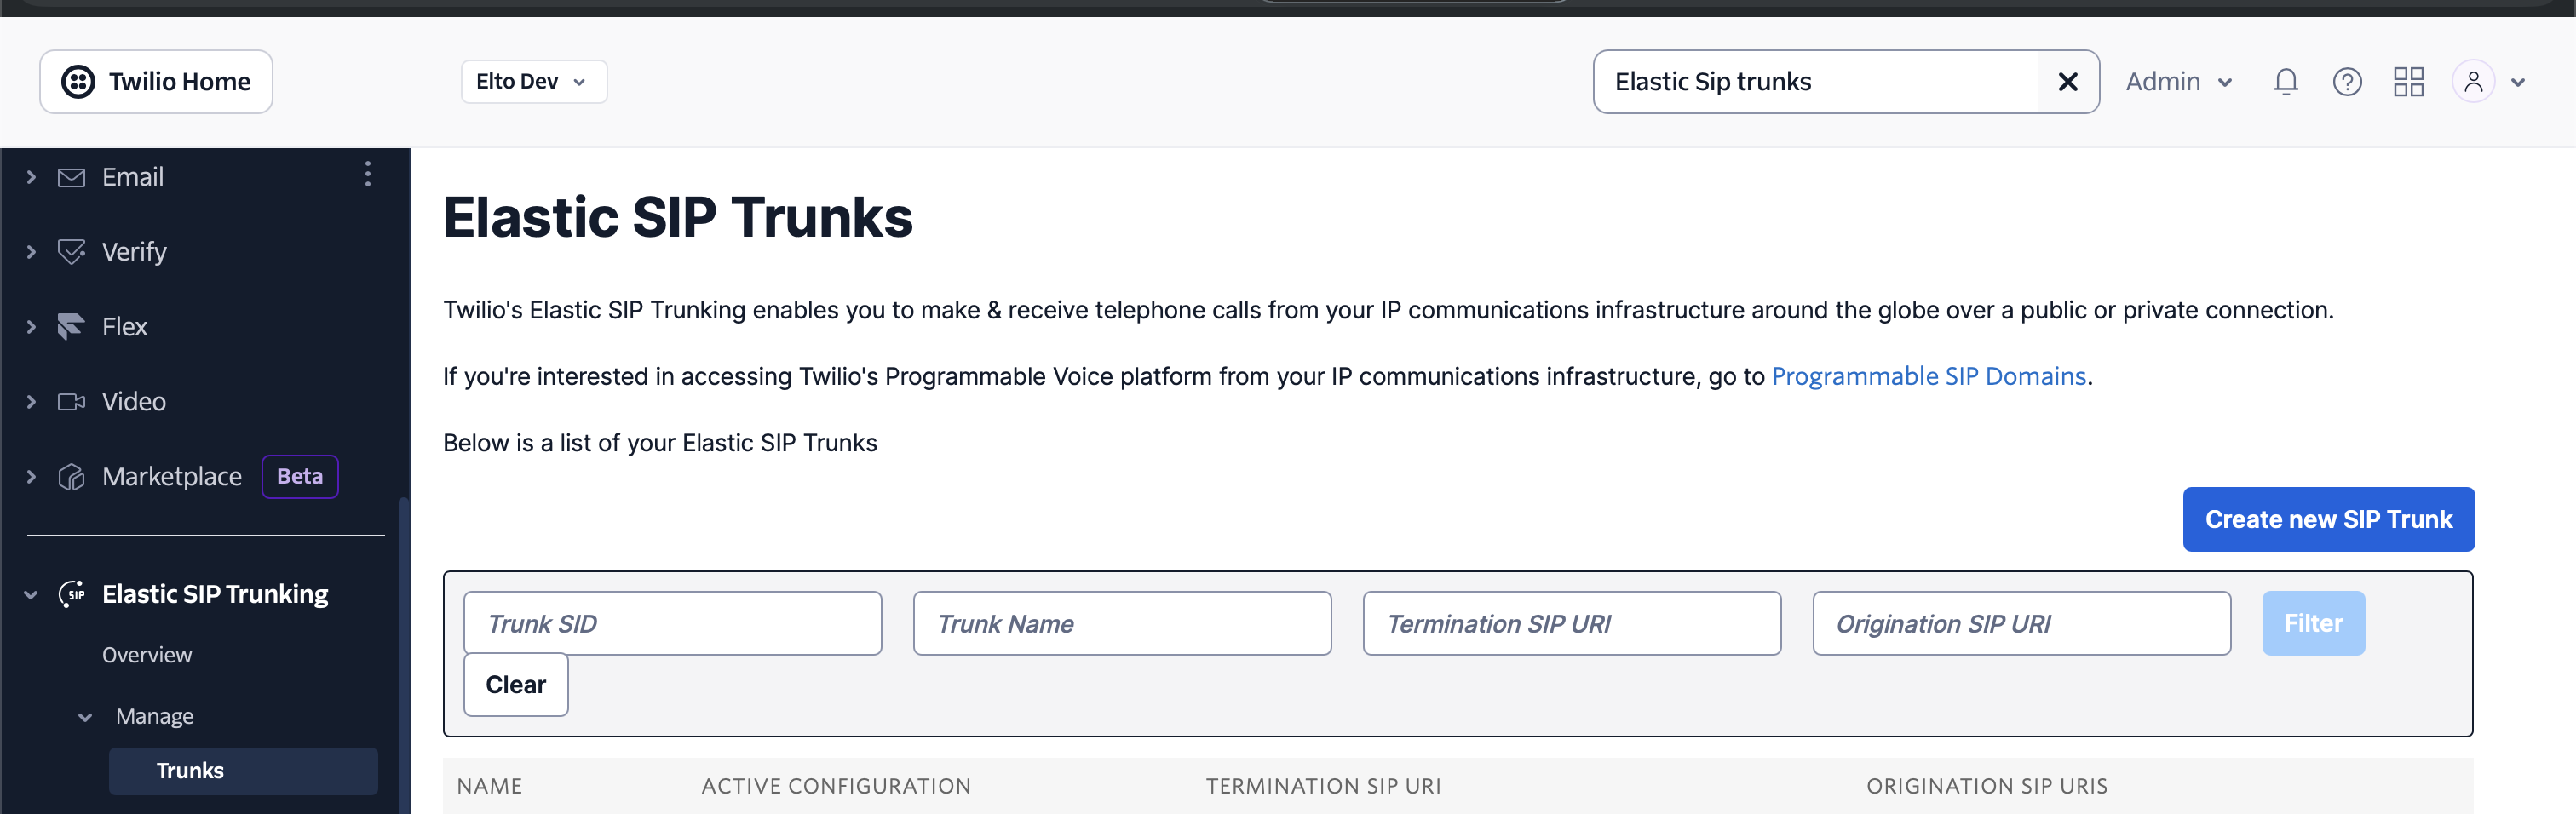Open the Trunks sidebar item
This screenshot has height=814, width=2576.
(243, 771)
